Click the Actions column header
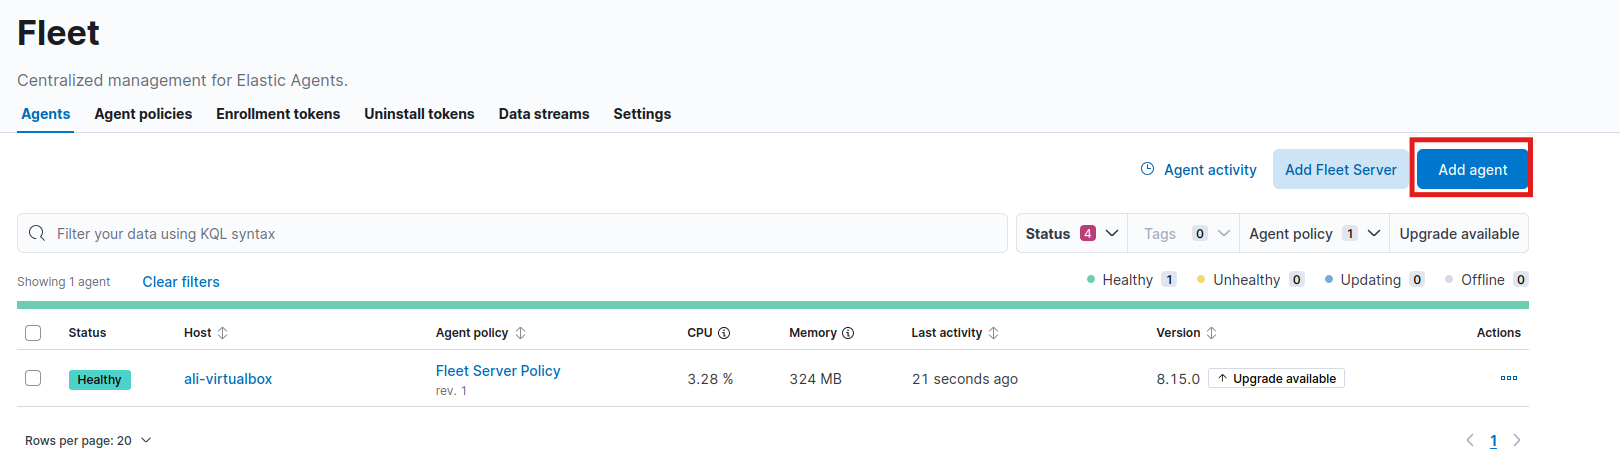Viewport: 1620px width, 462px height. 1498,333
